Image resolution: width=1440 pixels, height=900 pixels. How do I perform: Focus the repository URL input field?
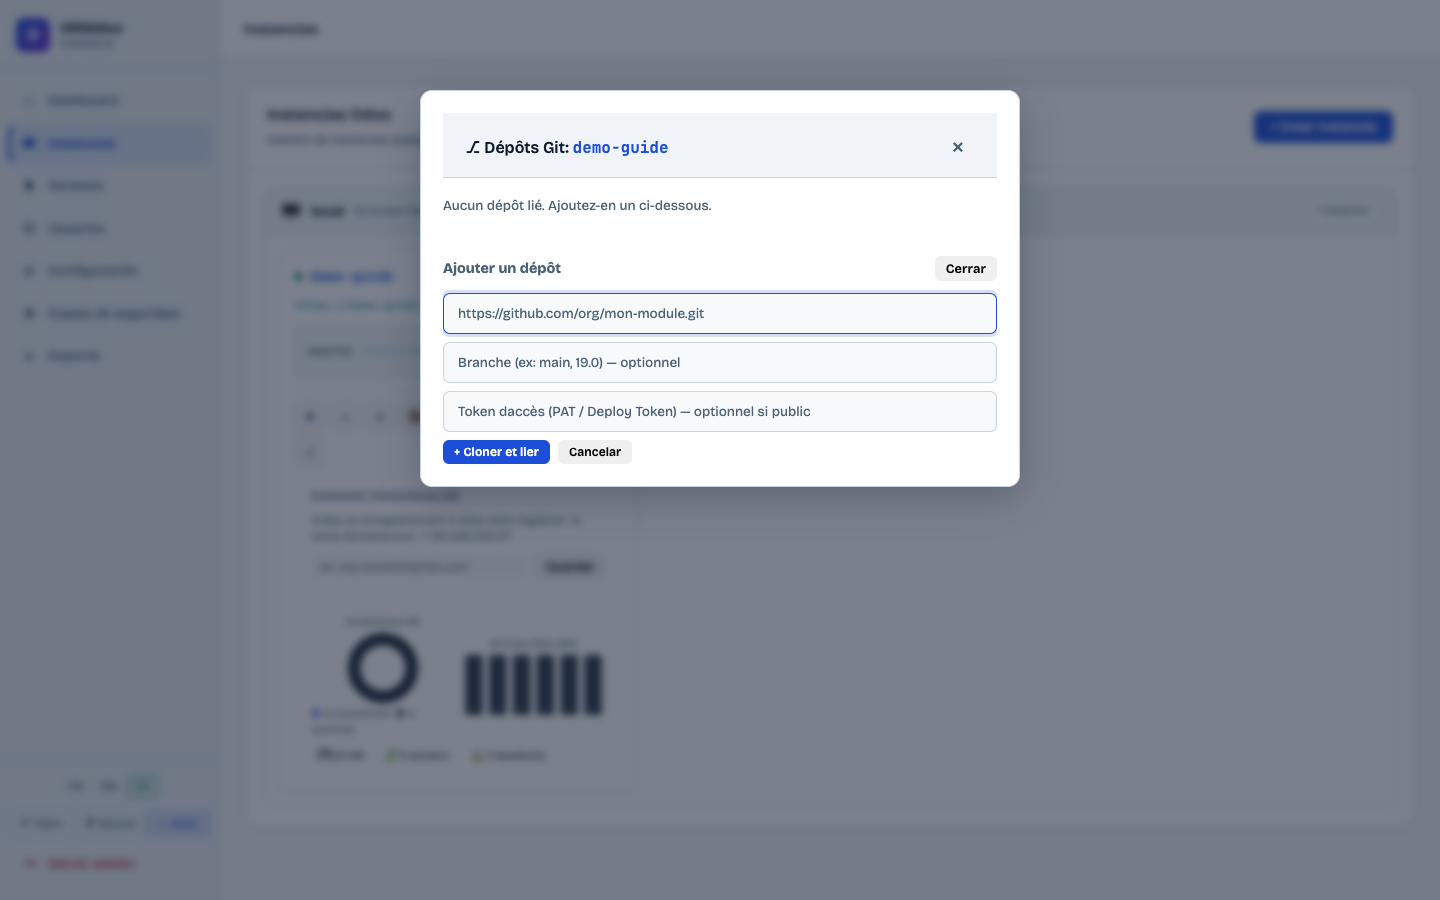pos(720,313)
